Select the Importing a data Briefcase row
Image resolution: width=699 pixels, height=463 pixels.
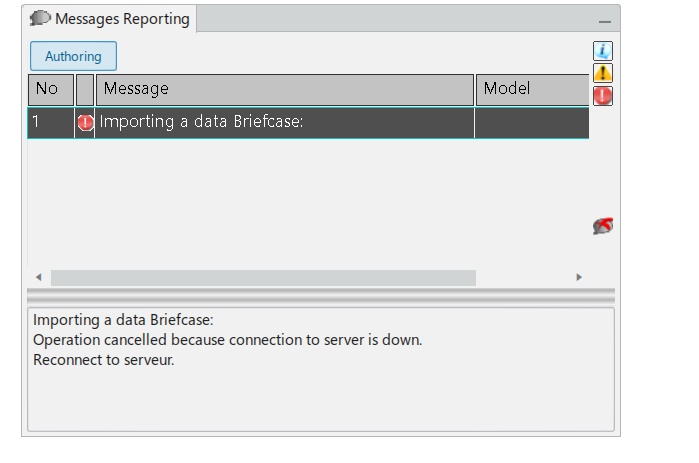(x=284, y=123)
